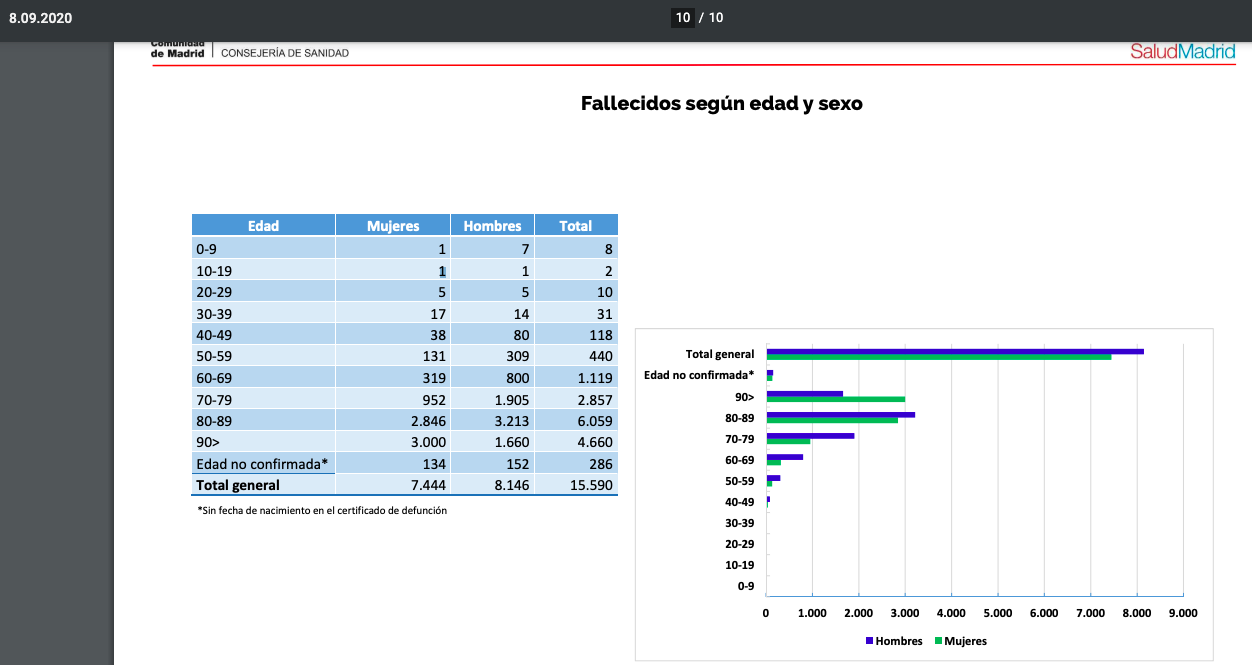Click the total value 1.119
The height and width of the screenshot is (665, 1252).
tap(593, 377)
